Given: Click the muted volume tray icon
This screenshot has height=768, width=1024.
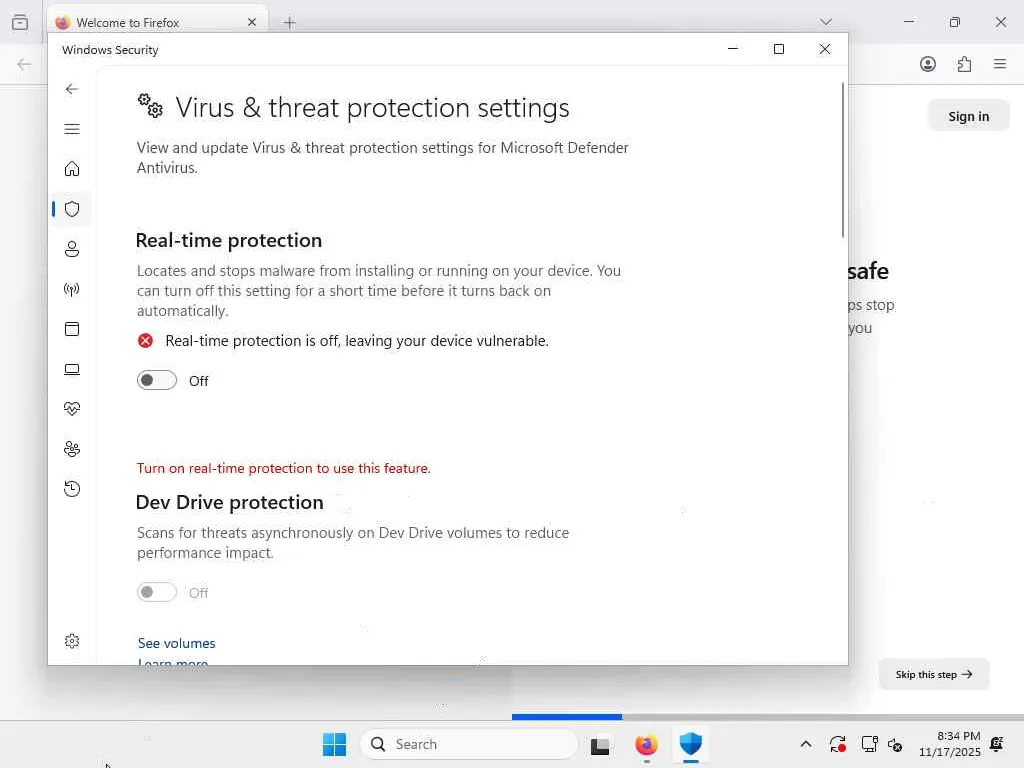Looking at the screenshot, I should pyautogui.click(x=895, y=744).
